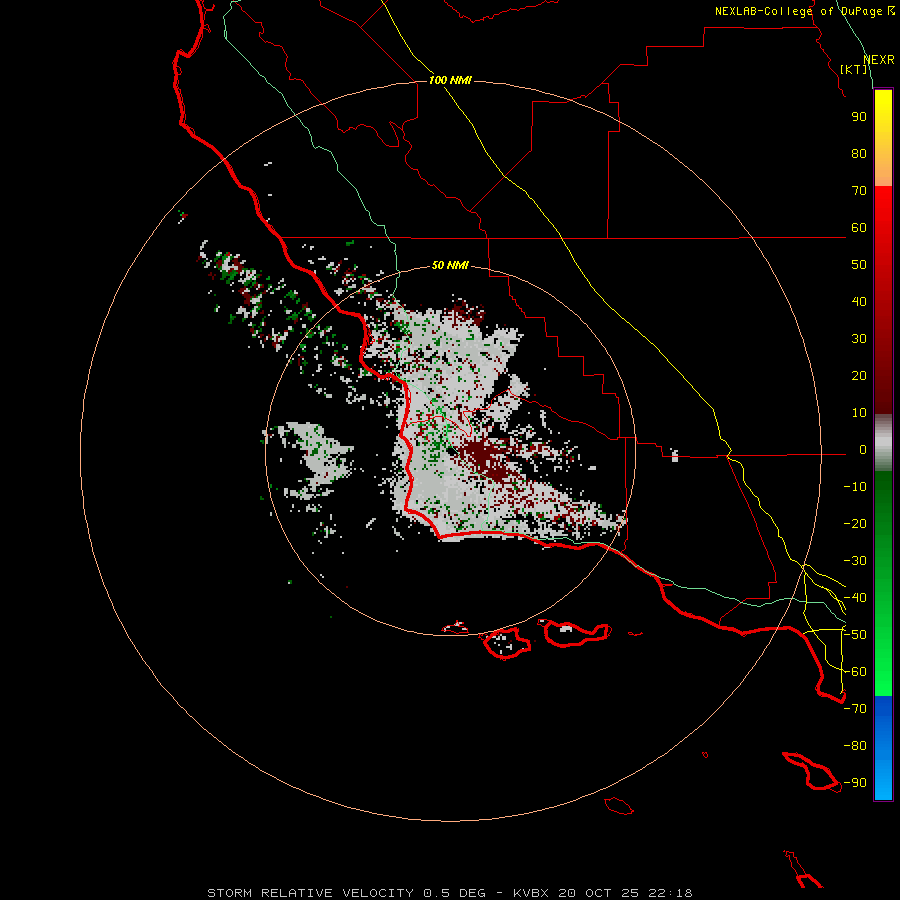This screenshot has width=900, height=900.
Task: Click the -70 value on the velocity scale
Action: 855,709
